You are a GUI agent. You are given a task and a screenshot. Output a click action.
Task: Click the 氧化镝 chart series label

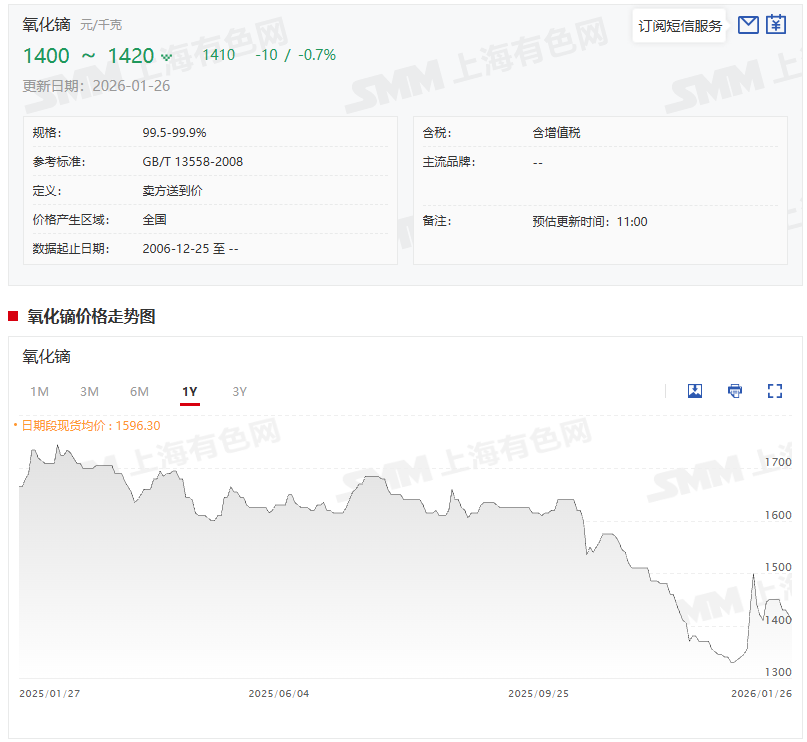[46, 357]
